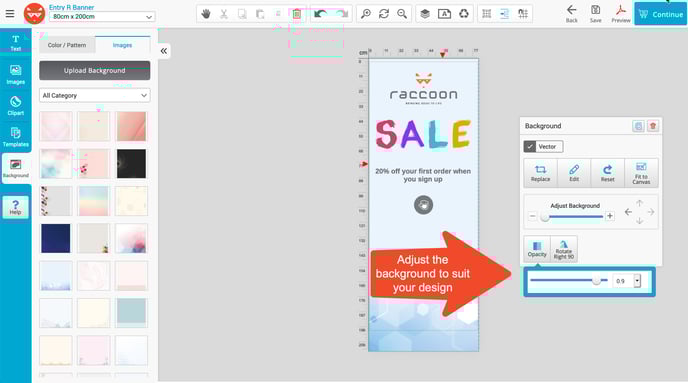Click the text box frame icon
This screenshot has height=383, width=688.
tap(444, 14)
